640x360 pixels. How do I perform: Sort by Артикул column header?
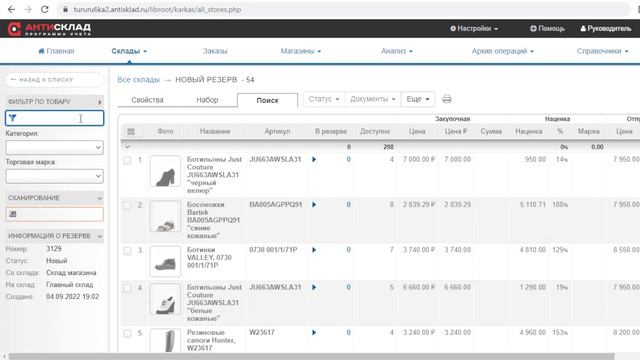(x=277, y=131)
